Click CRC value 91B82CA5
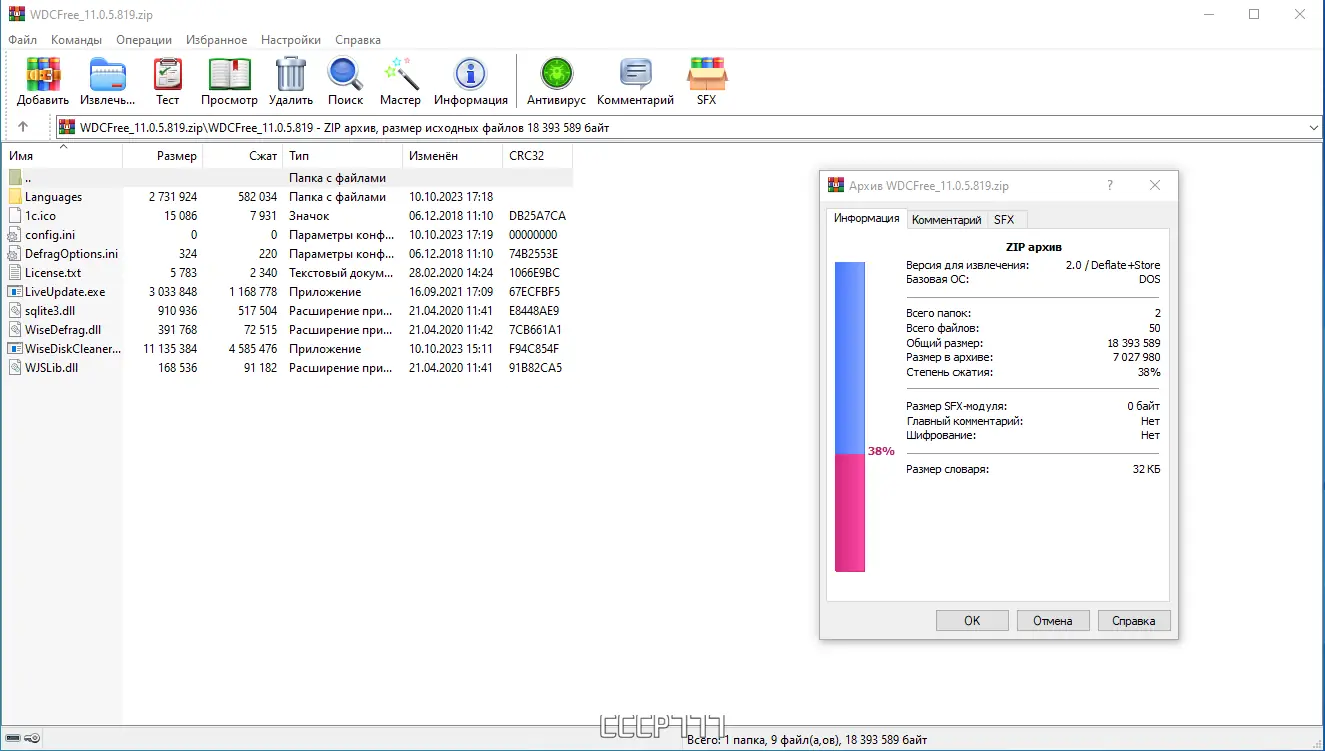 536,368
